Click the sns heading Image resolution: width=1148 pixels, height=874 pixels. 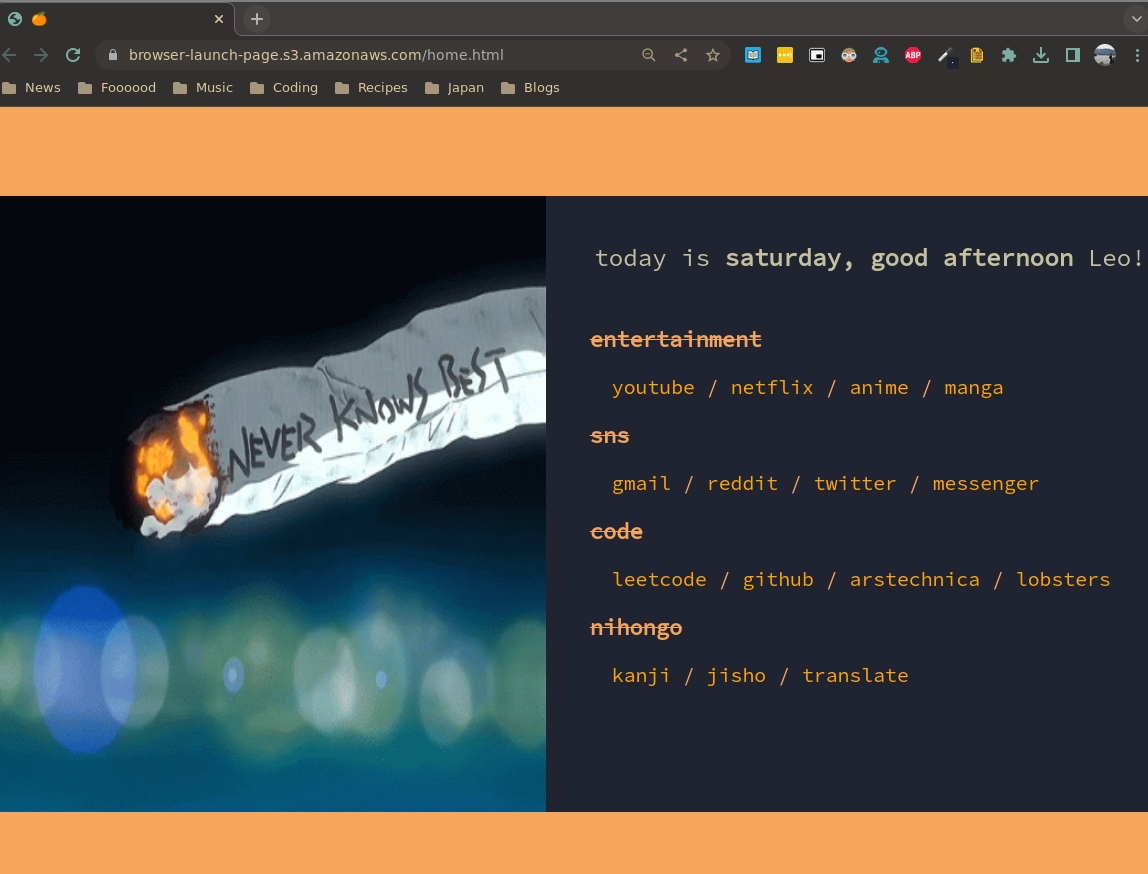(610, 436)
